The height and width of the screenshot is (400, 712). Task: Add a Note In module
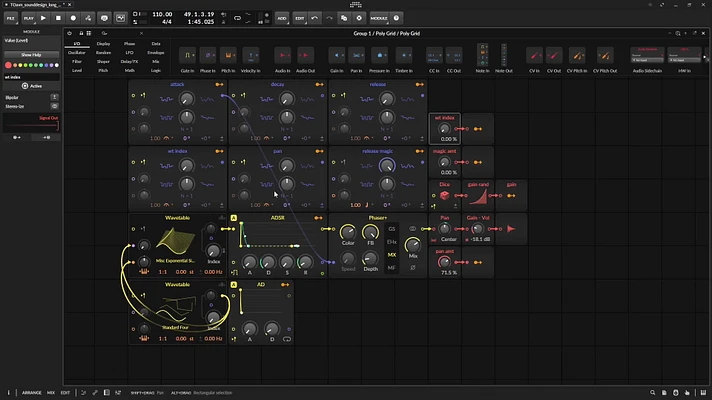coord(483,55)
